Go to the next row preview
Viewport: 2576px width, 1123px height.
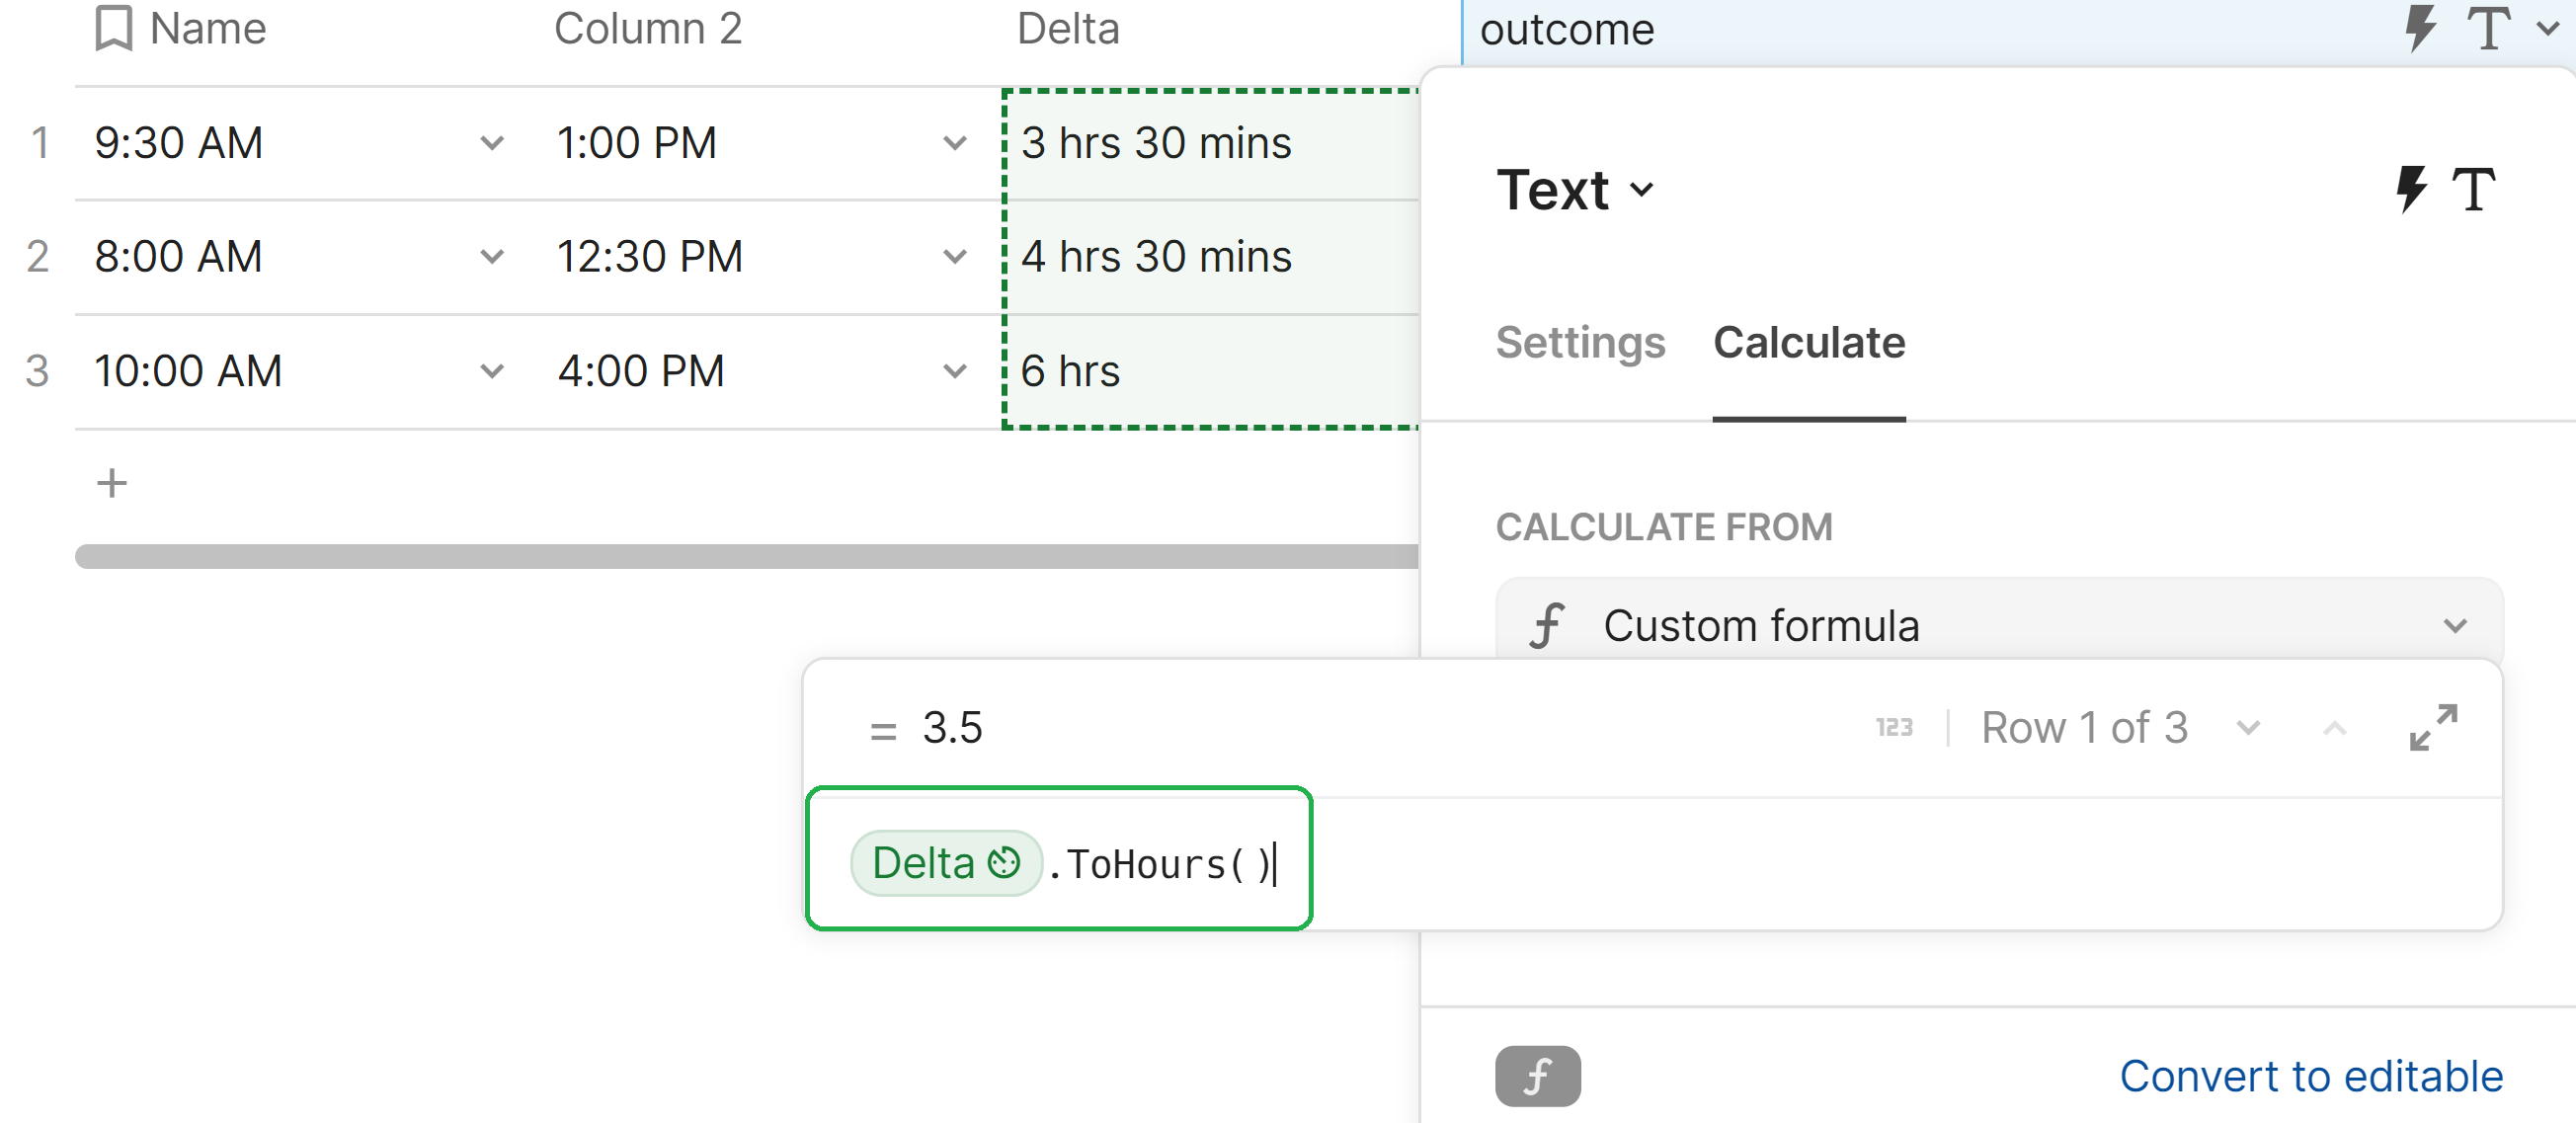2248,727
